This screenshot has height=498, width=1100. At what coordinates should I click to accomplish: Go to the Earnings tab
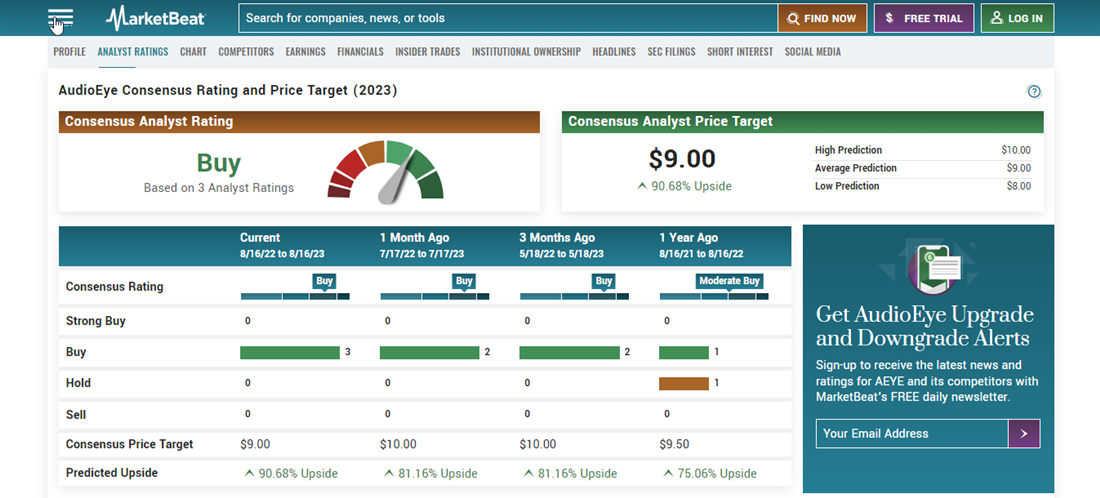pyautogui.click(x=305, y=52)
